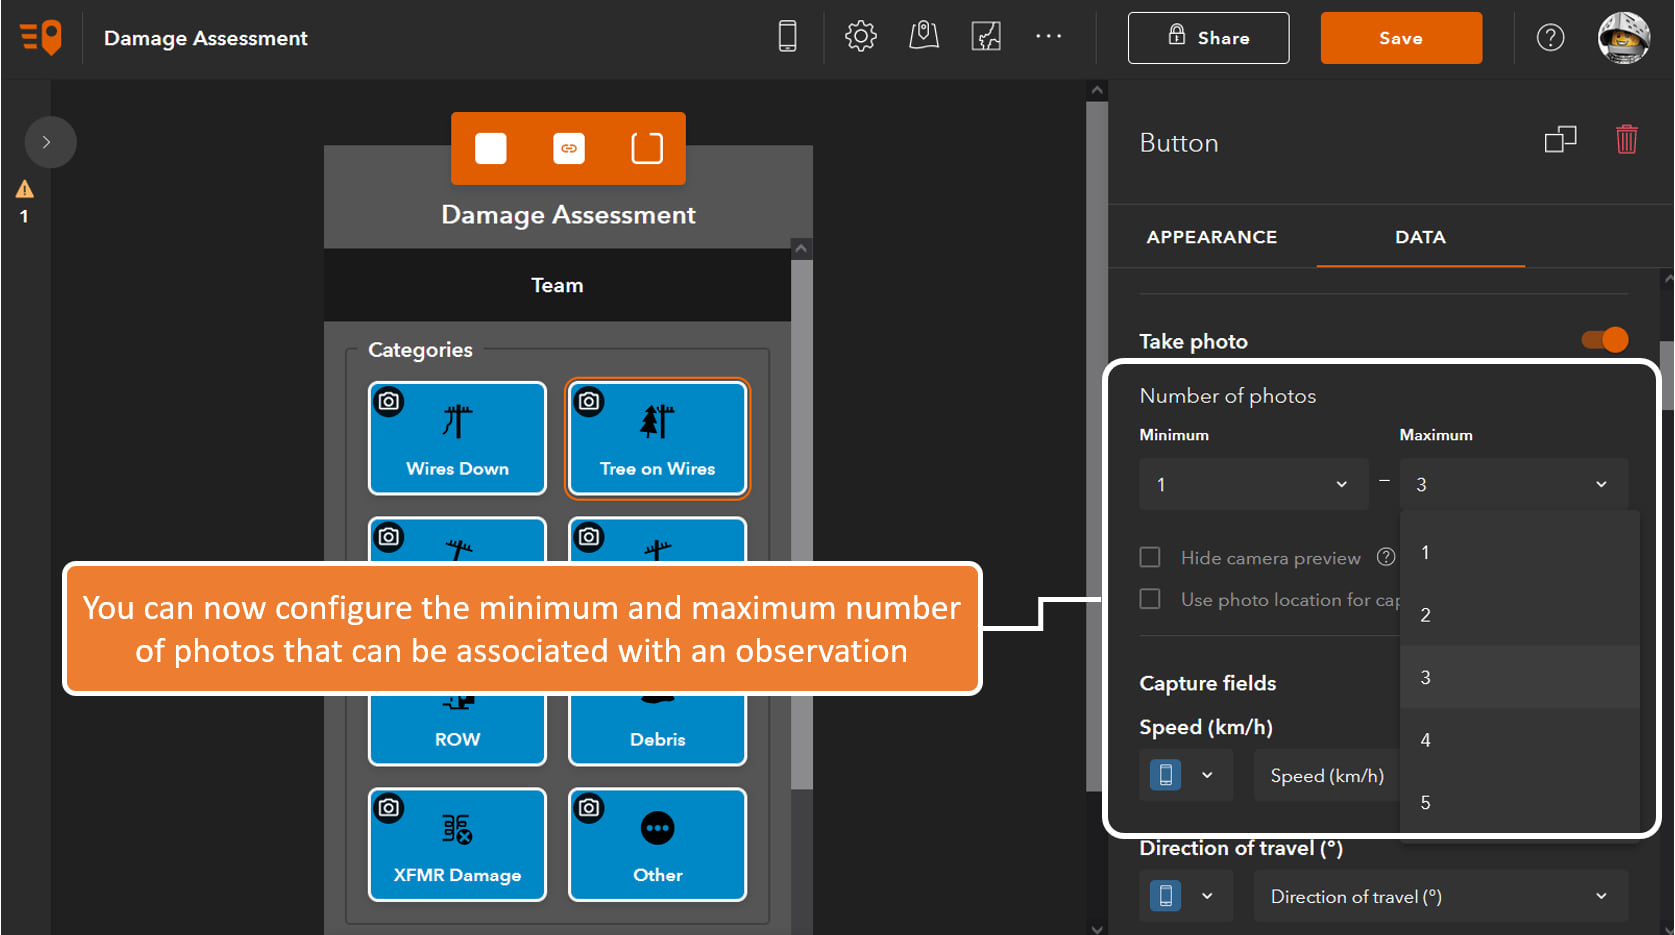Expand the left panel chevron arrow
Viewport: 1675px width, 935px height.
50,142
